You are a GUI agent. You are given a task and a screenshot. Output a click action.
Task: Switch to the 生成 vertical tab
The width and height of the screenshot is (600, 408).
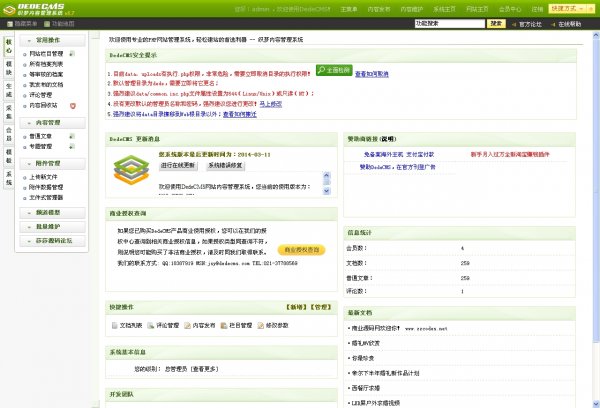point(8,90)
